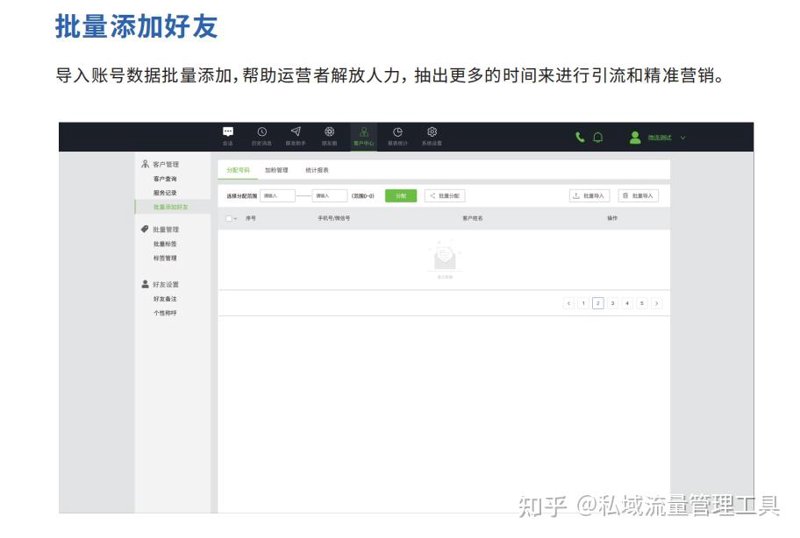Viewport: 800px width, 538px height.
Task: Focus the range start input field
Action: [278, 195]
